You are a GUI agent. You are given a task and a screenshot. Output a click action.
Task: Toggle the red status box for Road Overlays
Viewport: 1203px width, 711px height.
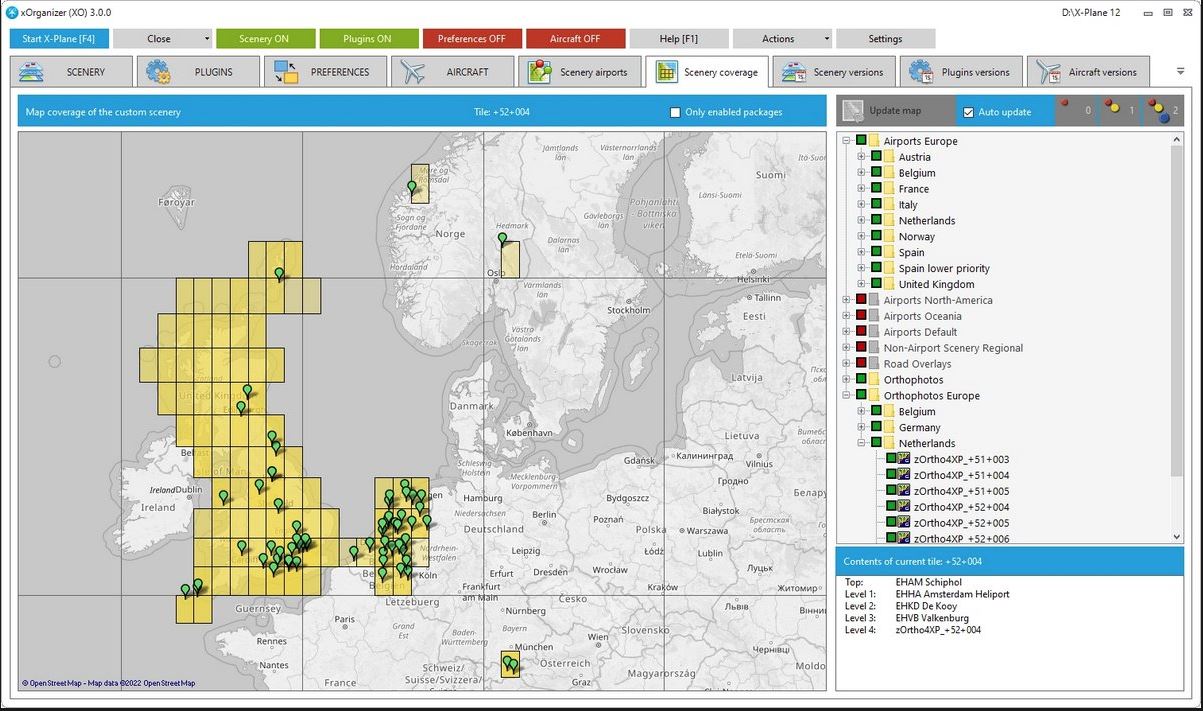(860, 364)
